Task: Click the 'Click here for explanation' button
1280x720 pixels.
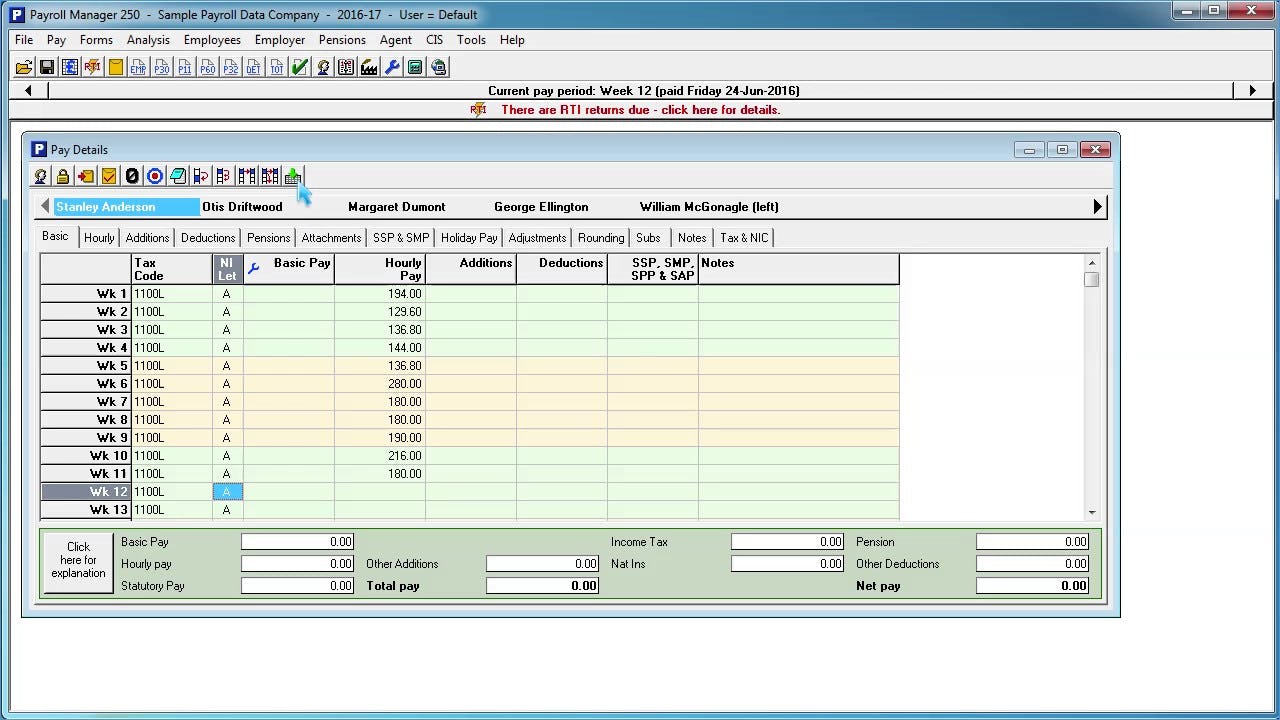Action: coord(78,561)
